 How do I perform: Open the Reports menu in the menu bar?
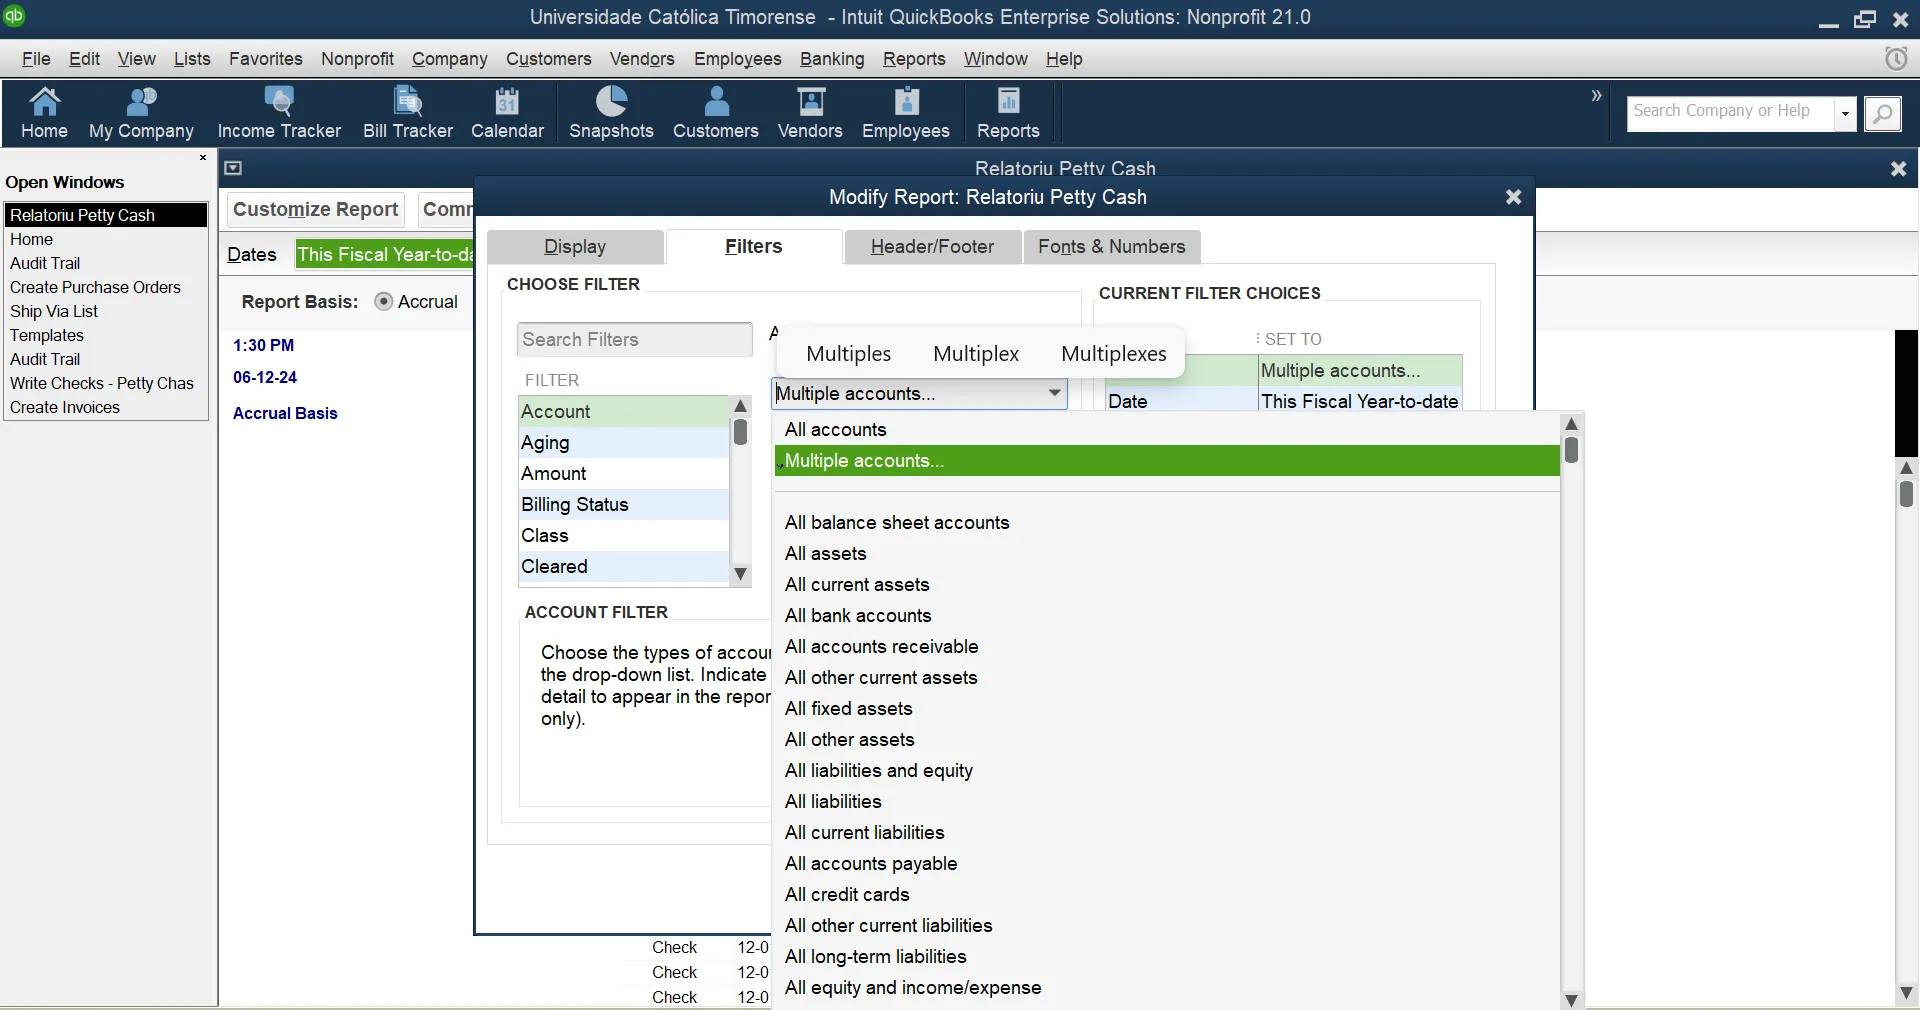914,59
